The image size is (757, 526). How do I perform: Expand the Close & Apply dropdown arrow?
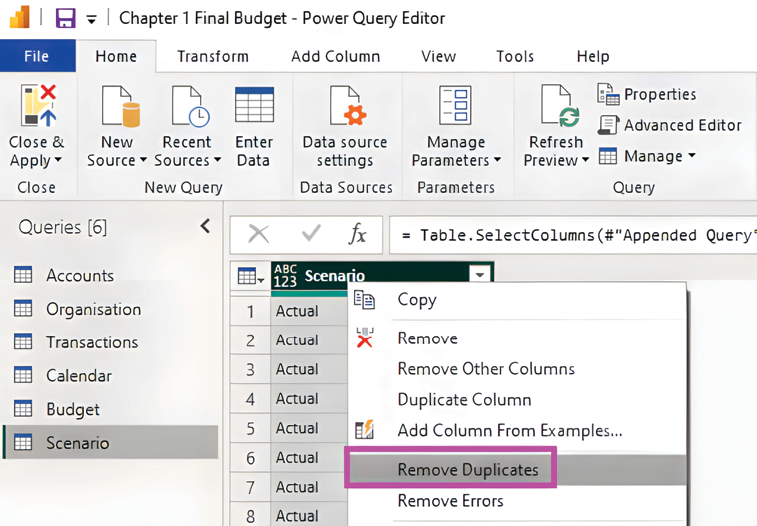pyautogui.click(x=58, y=159)
